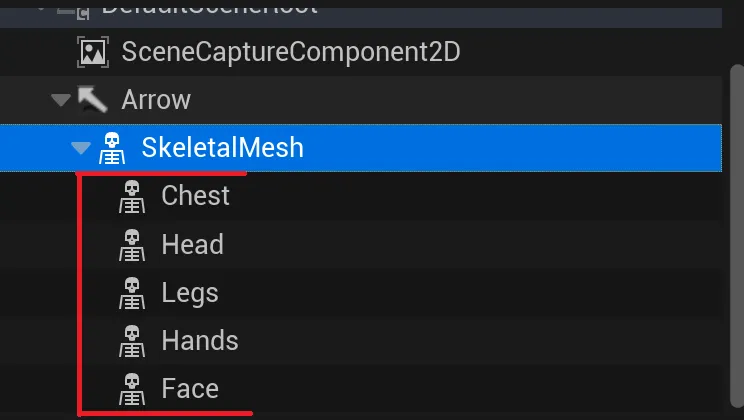The image size is (744, 420).
Task: Select the Arrow component label
Action: tap(156, 100)
